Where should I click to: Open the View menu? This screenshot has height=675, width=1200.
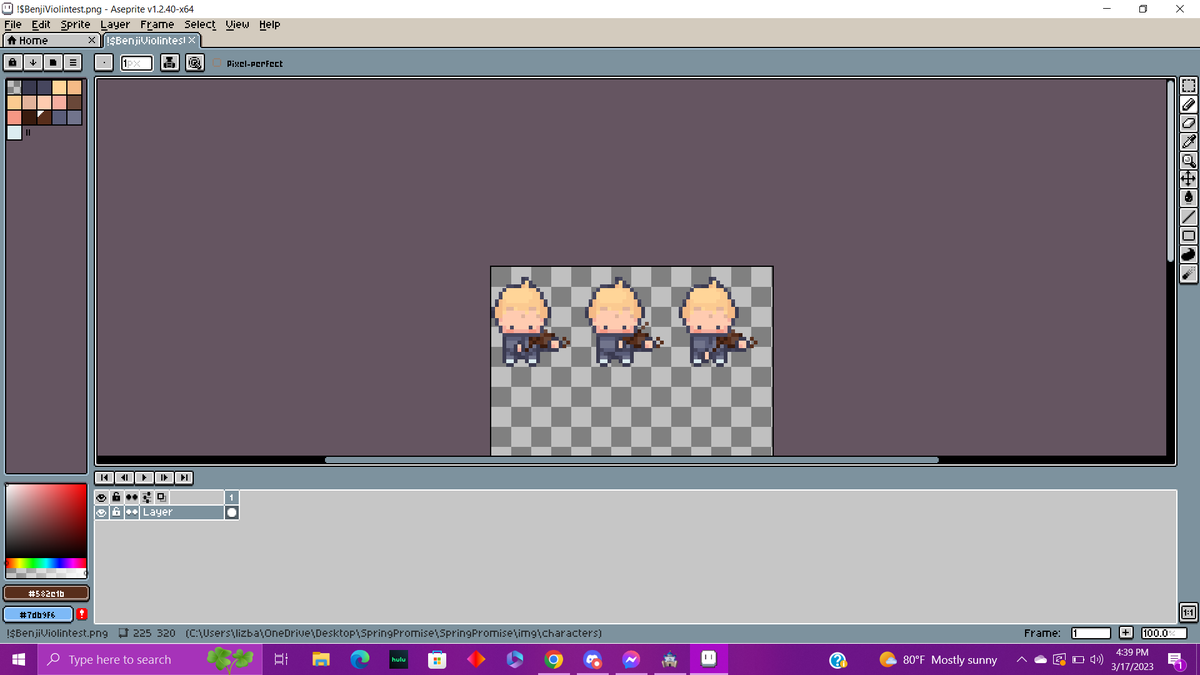point(237,24)
